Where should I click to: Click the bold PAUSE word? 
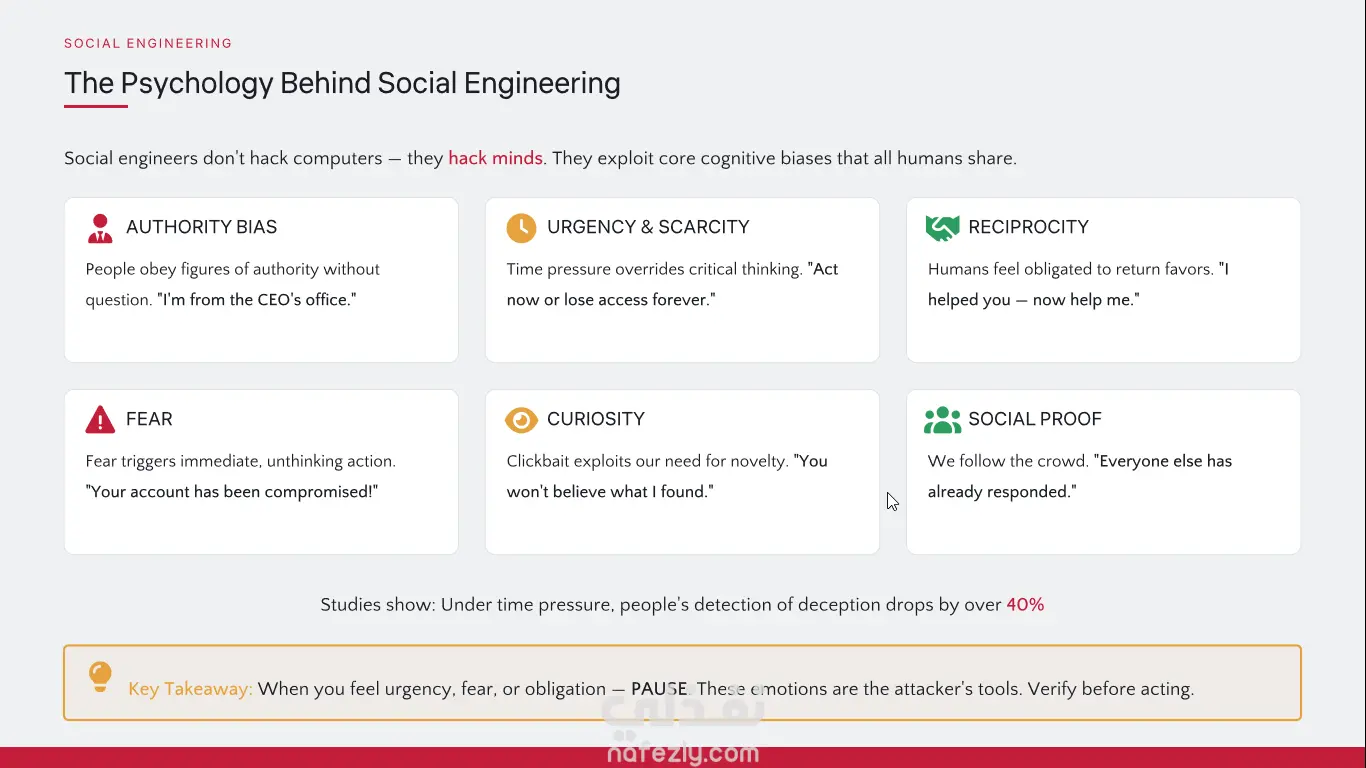(x=659, y=689)
